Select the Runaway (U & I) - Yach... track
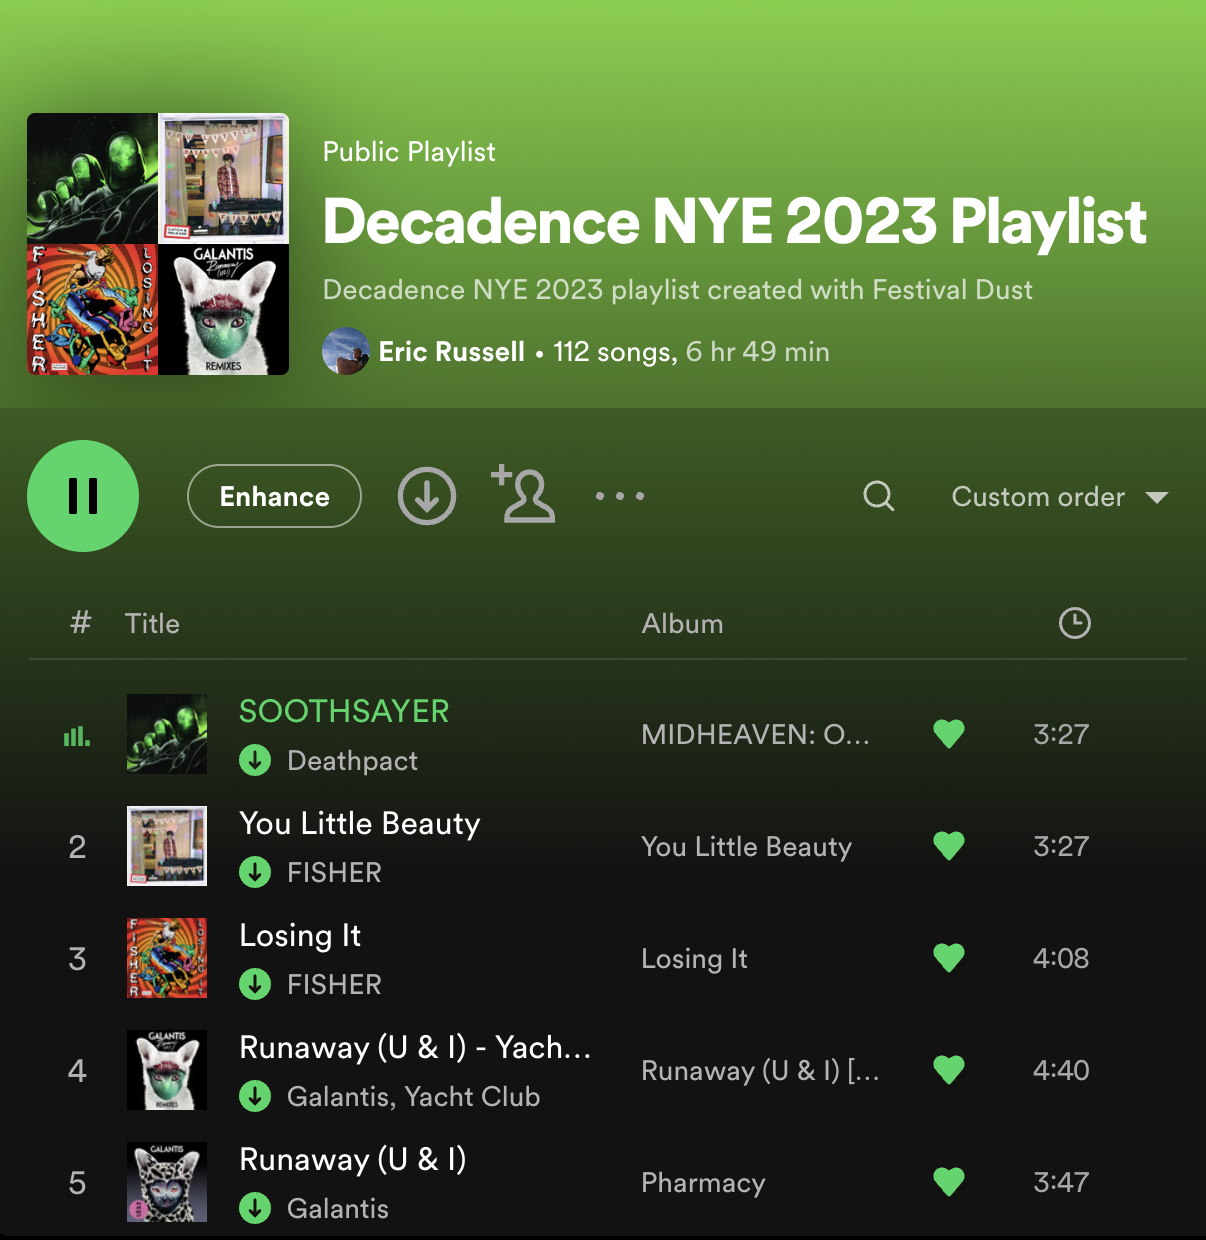This screenshot has height=1240, width=1206. pyautogui.click(x=416, y=1047)
